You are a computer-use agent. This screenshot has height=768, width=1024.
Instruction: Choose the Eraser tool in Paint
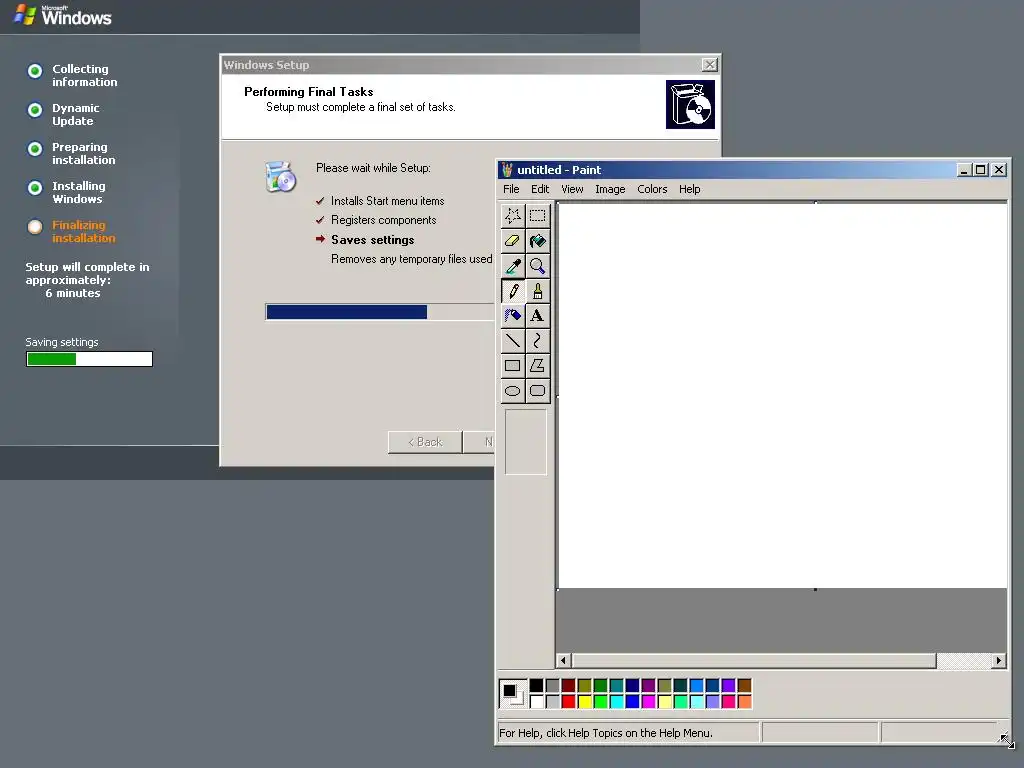click(513, 241)
